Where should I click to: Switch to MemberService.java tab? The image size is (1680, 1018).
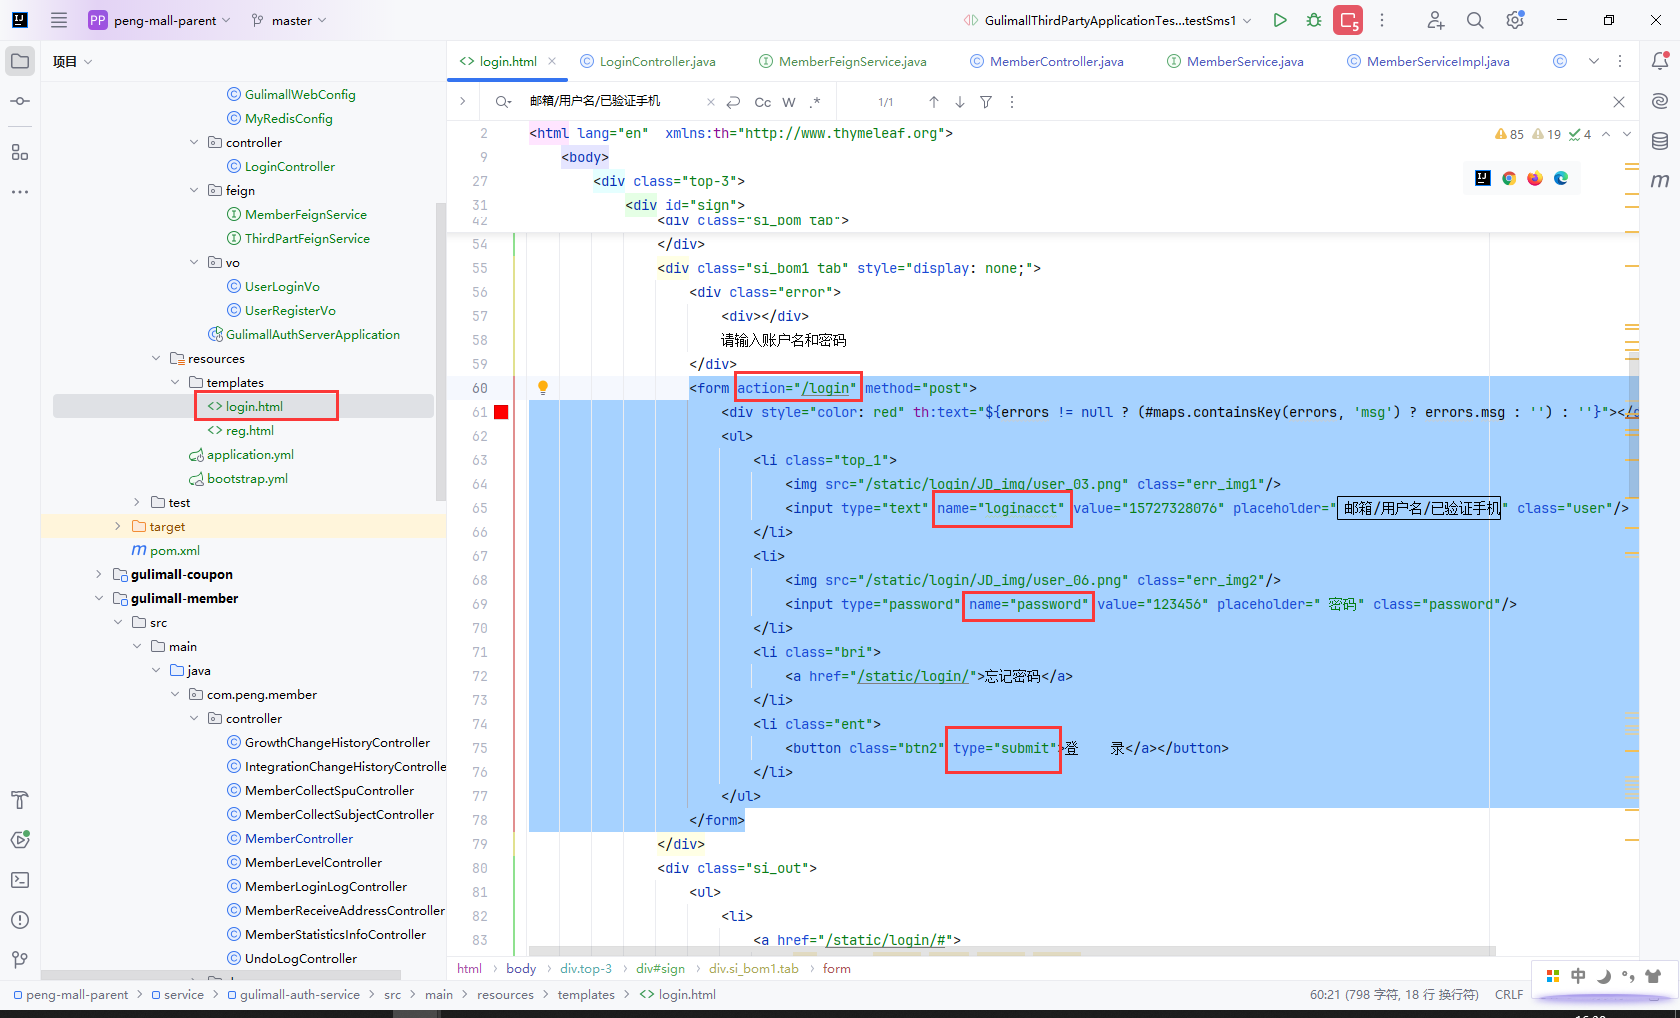pos(1235,61)
